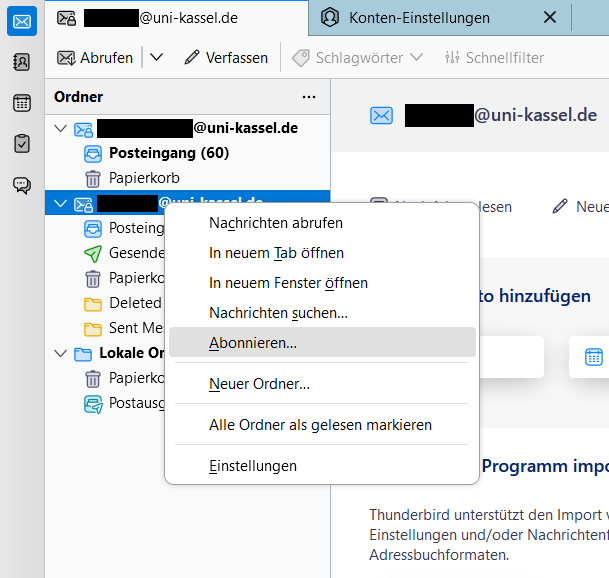Screen dimensions: 609x578
Task: Open the Schlagwörter tag dropdown
Action: (357, 58)
